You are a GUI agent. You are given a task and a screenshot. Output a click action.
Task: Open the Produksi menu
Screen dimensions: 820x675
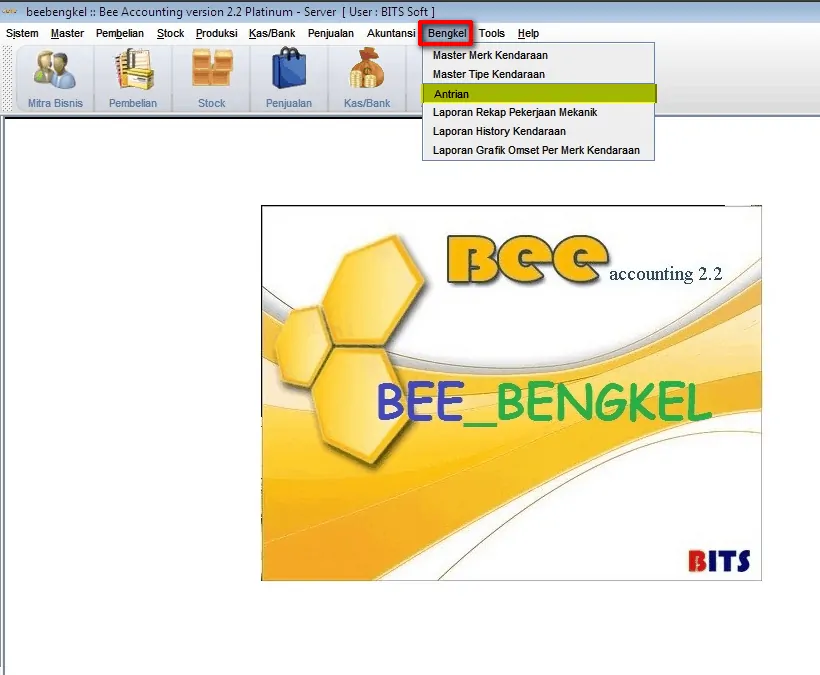pos(217,33)
